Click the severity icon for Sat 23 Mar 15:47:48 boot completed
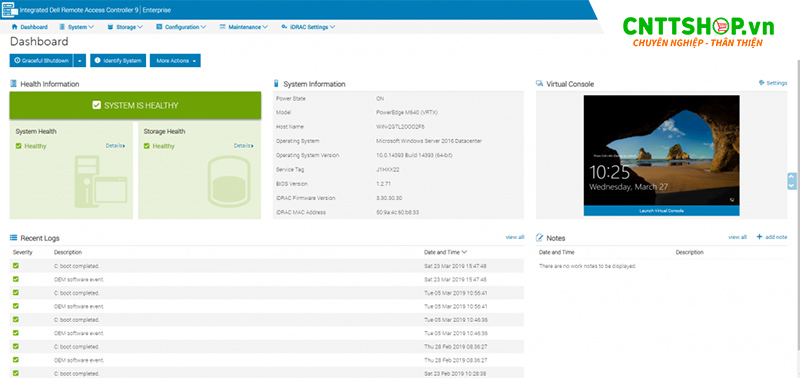 (16, 266)
